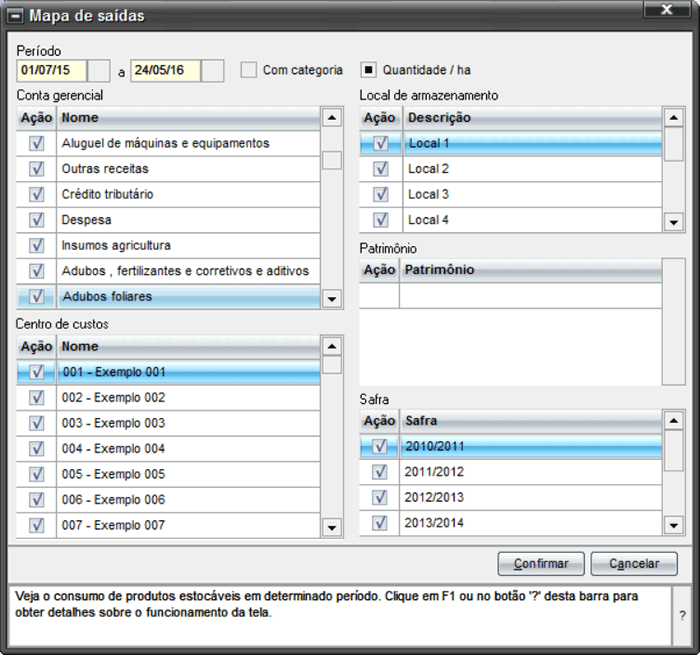Select the 'Local 3' row

(x=511, y=195)
